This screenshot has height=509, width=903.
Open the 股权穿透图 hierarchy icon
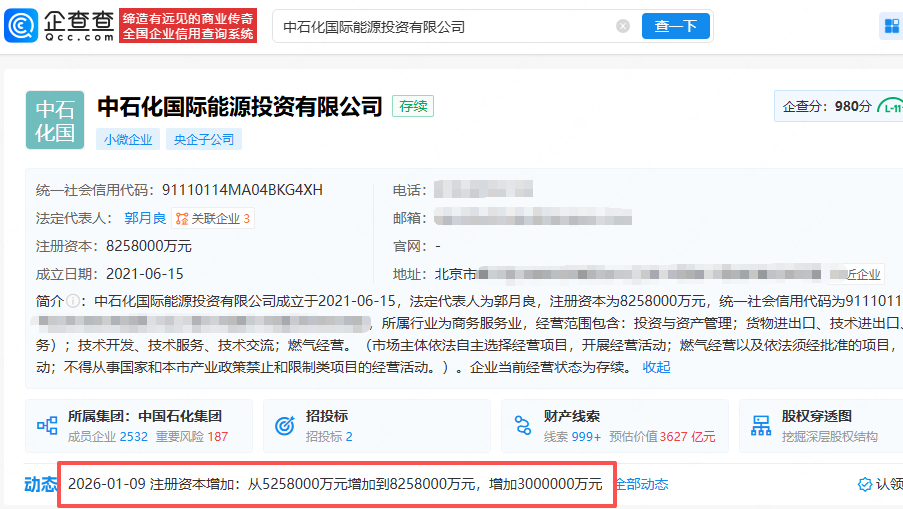[761, 426]
